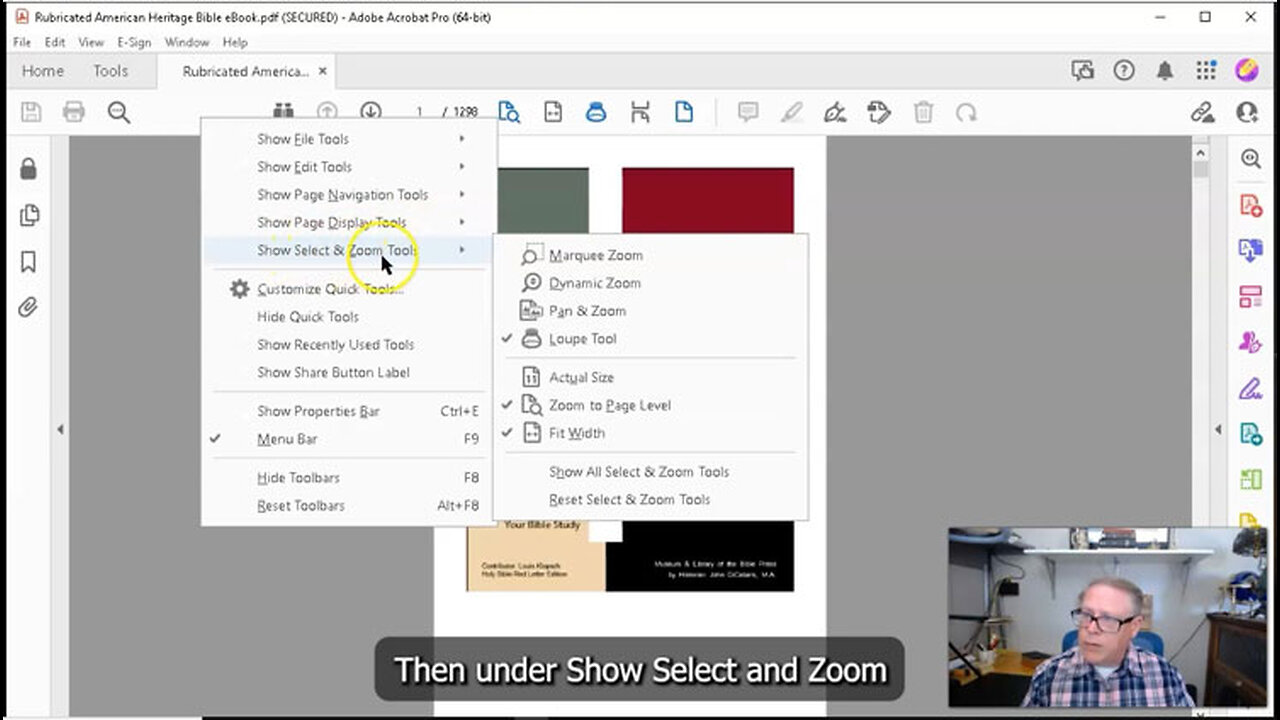Image resolution: width=1280 pixels, height=720 pixels.
Task: Open the Edit menu
Action: [55, 43]
